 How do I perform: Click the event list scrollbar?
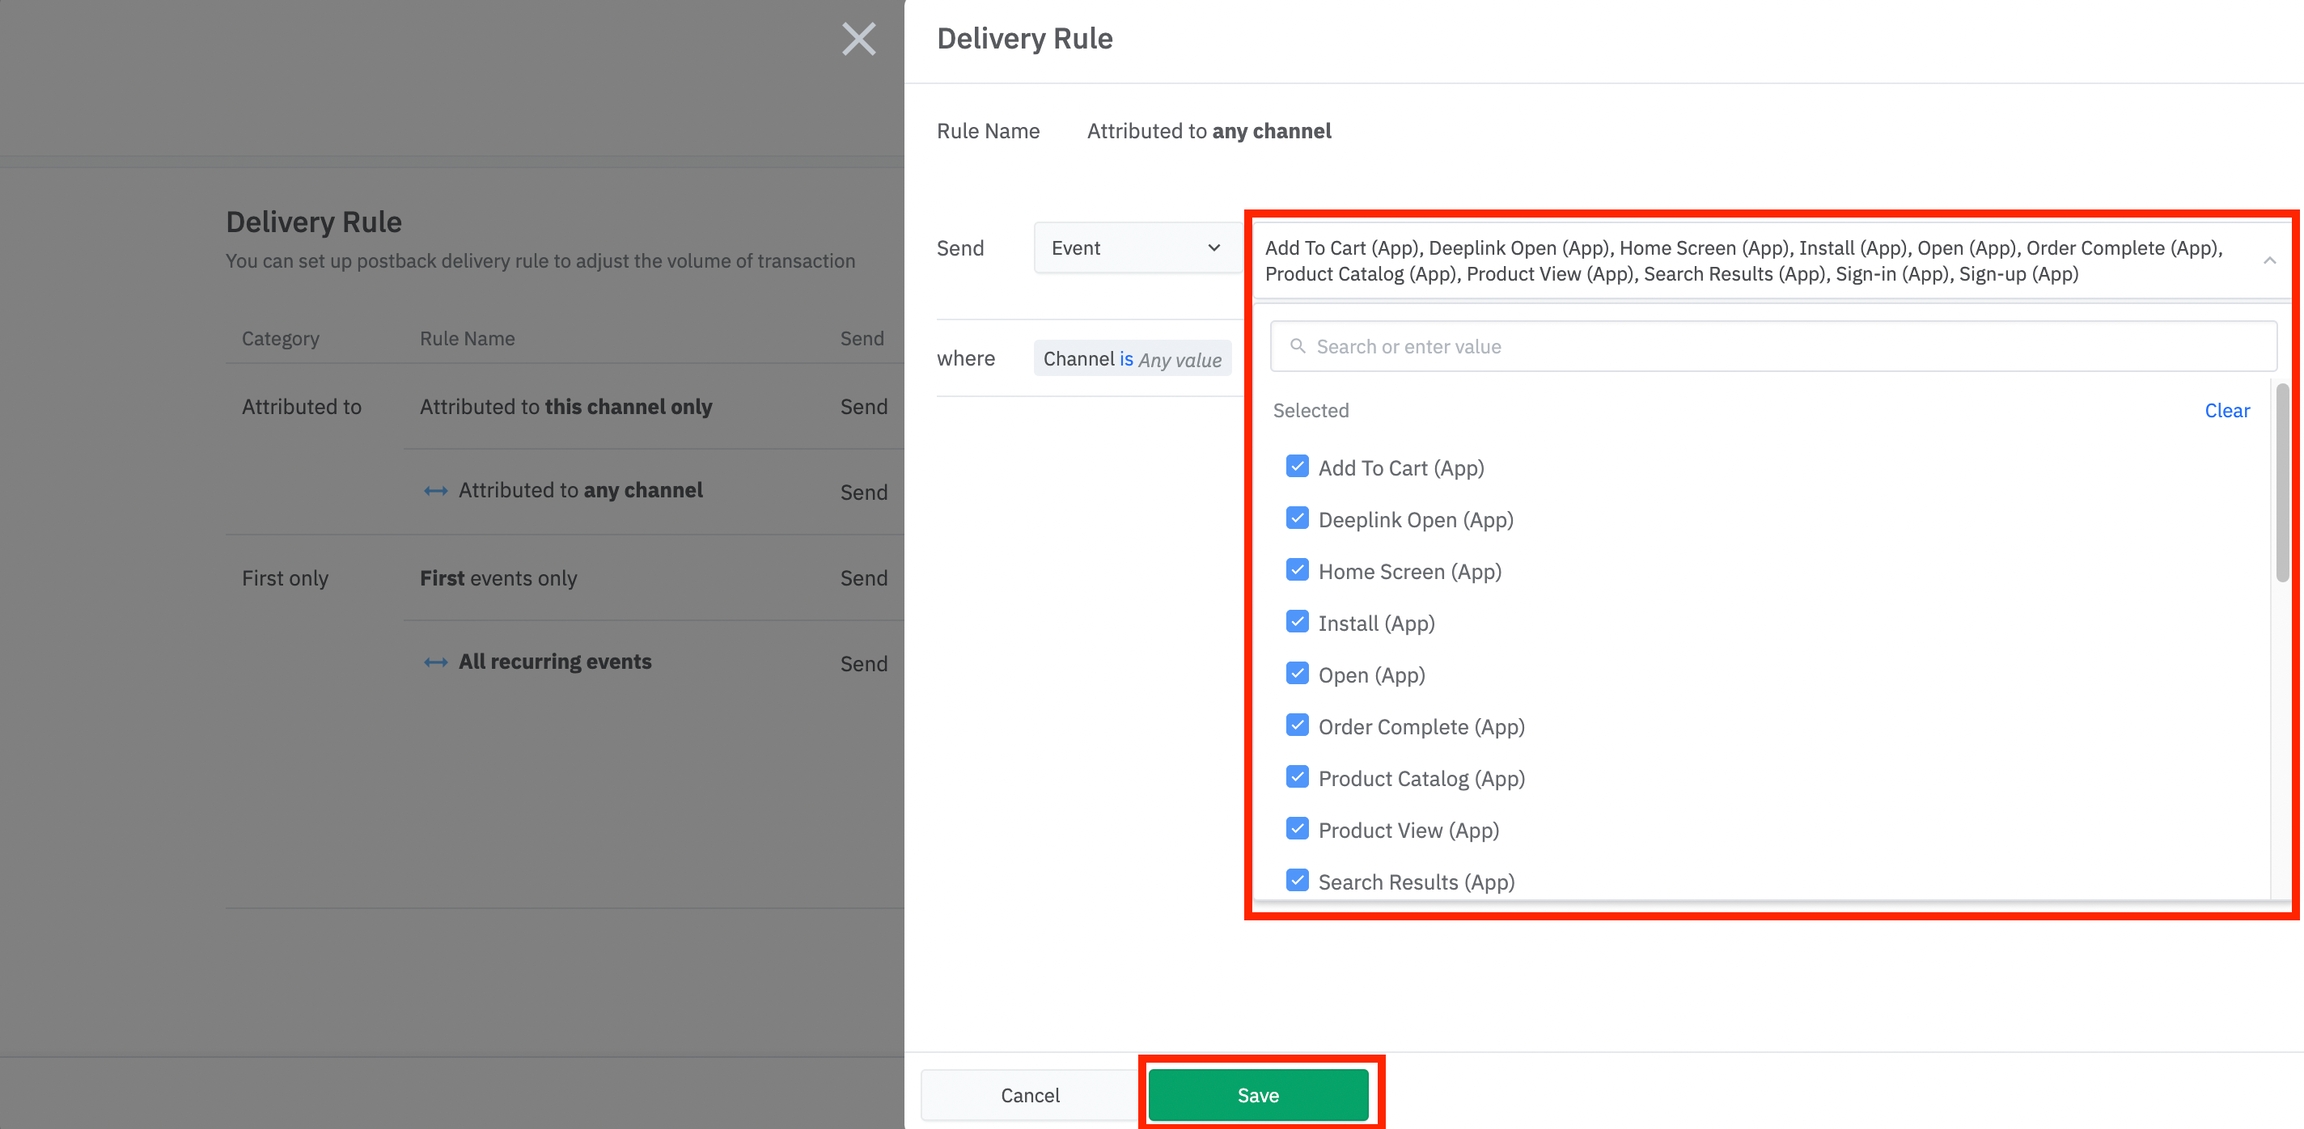click(x=2282, y=482)
